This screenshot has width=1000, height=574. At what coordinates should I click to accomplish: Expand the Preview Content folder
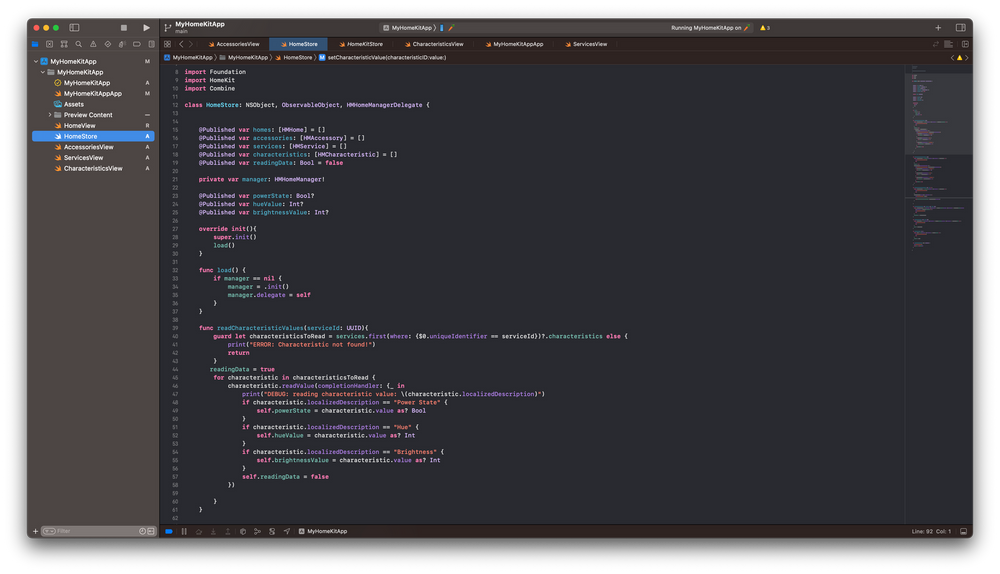point(49,115)
